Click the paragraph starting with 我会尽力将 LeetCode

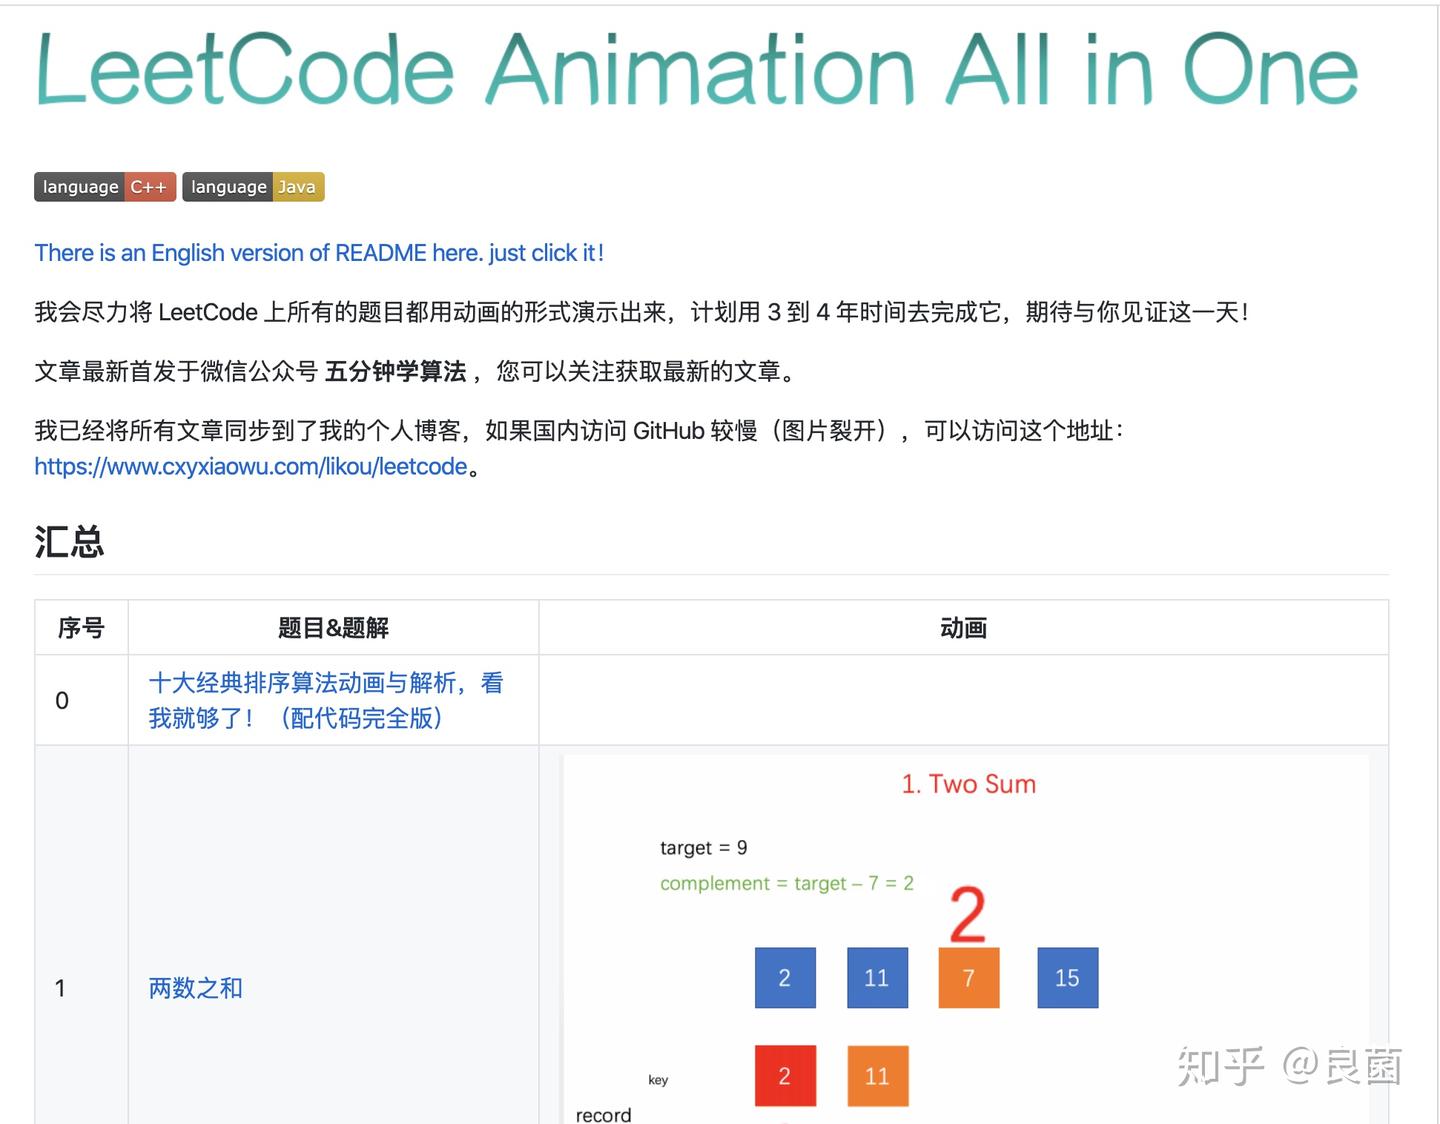[x=641, y=313]
